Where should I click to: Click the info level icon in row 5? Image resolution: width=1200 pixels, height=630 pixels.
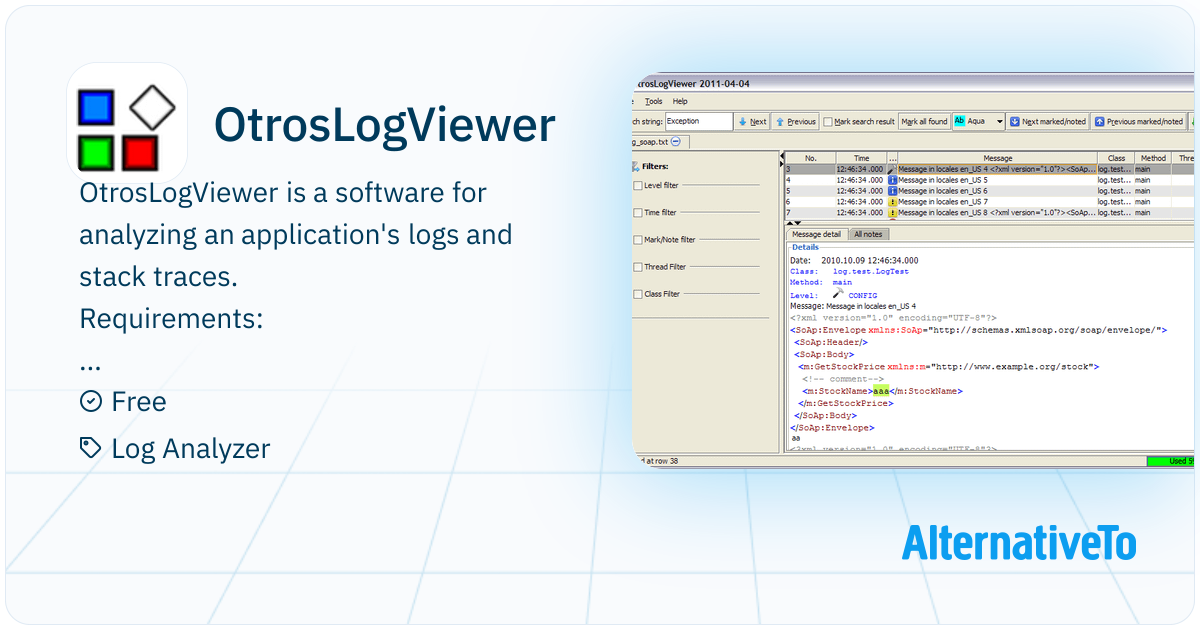click(892, 191)
